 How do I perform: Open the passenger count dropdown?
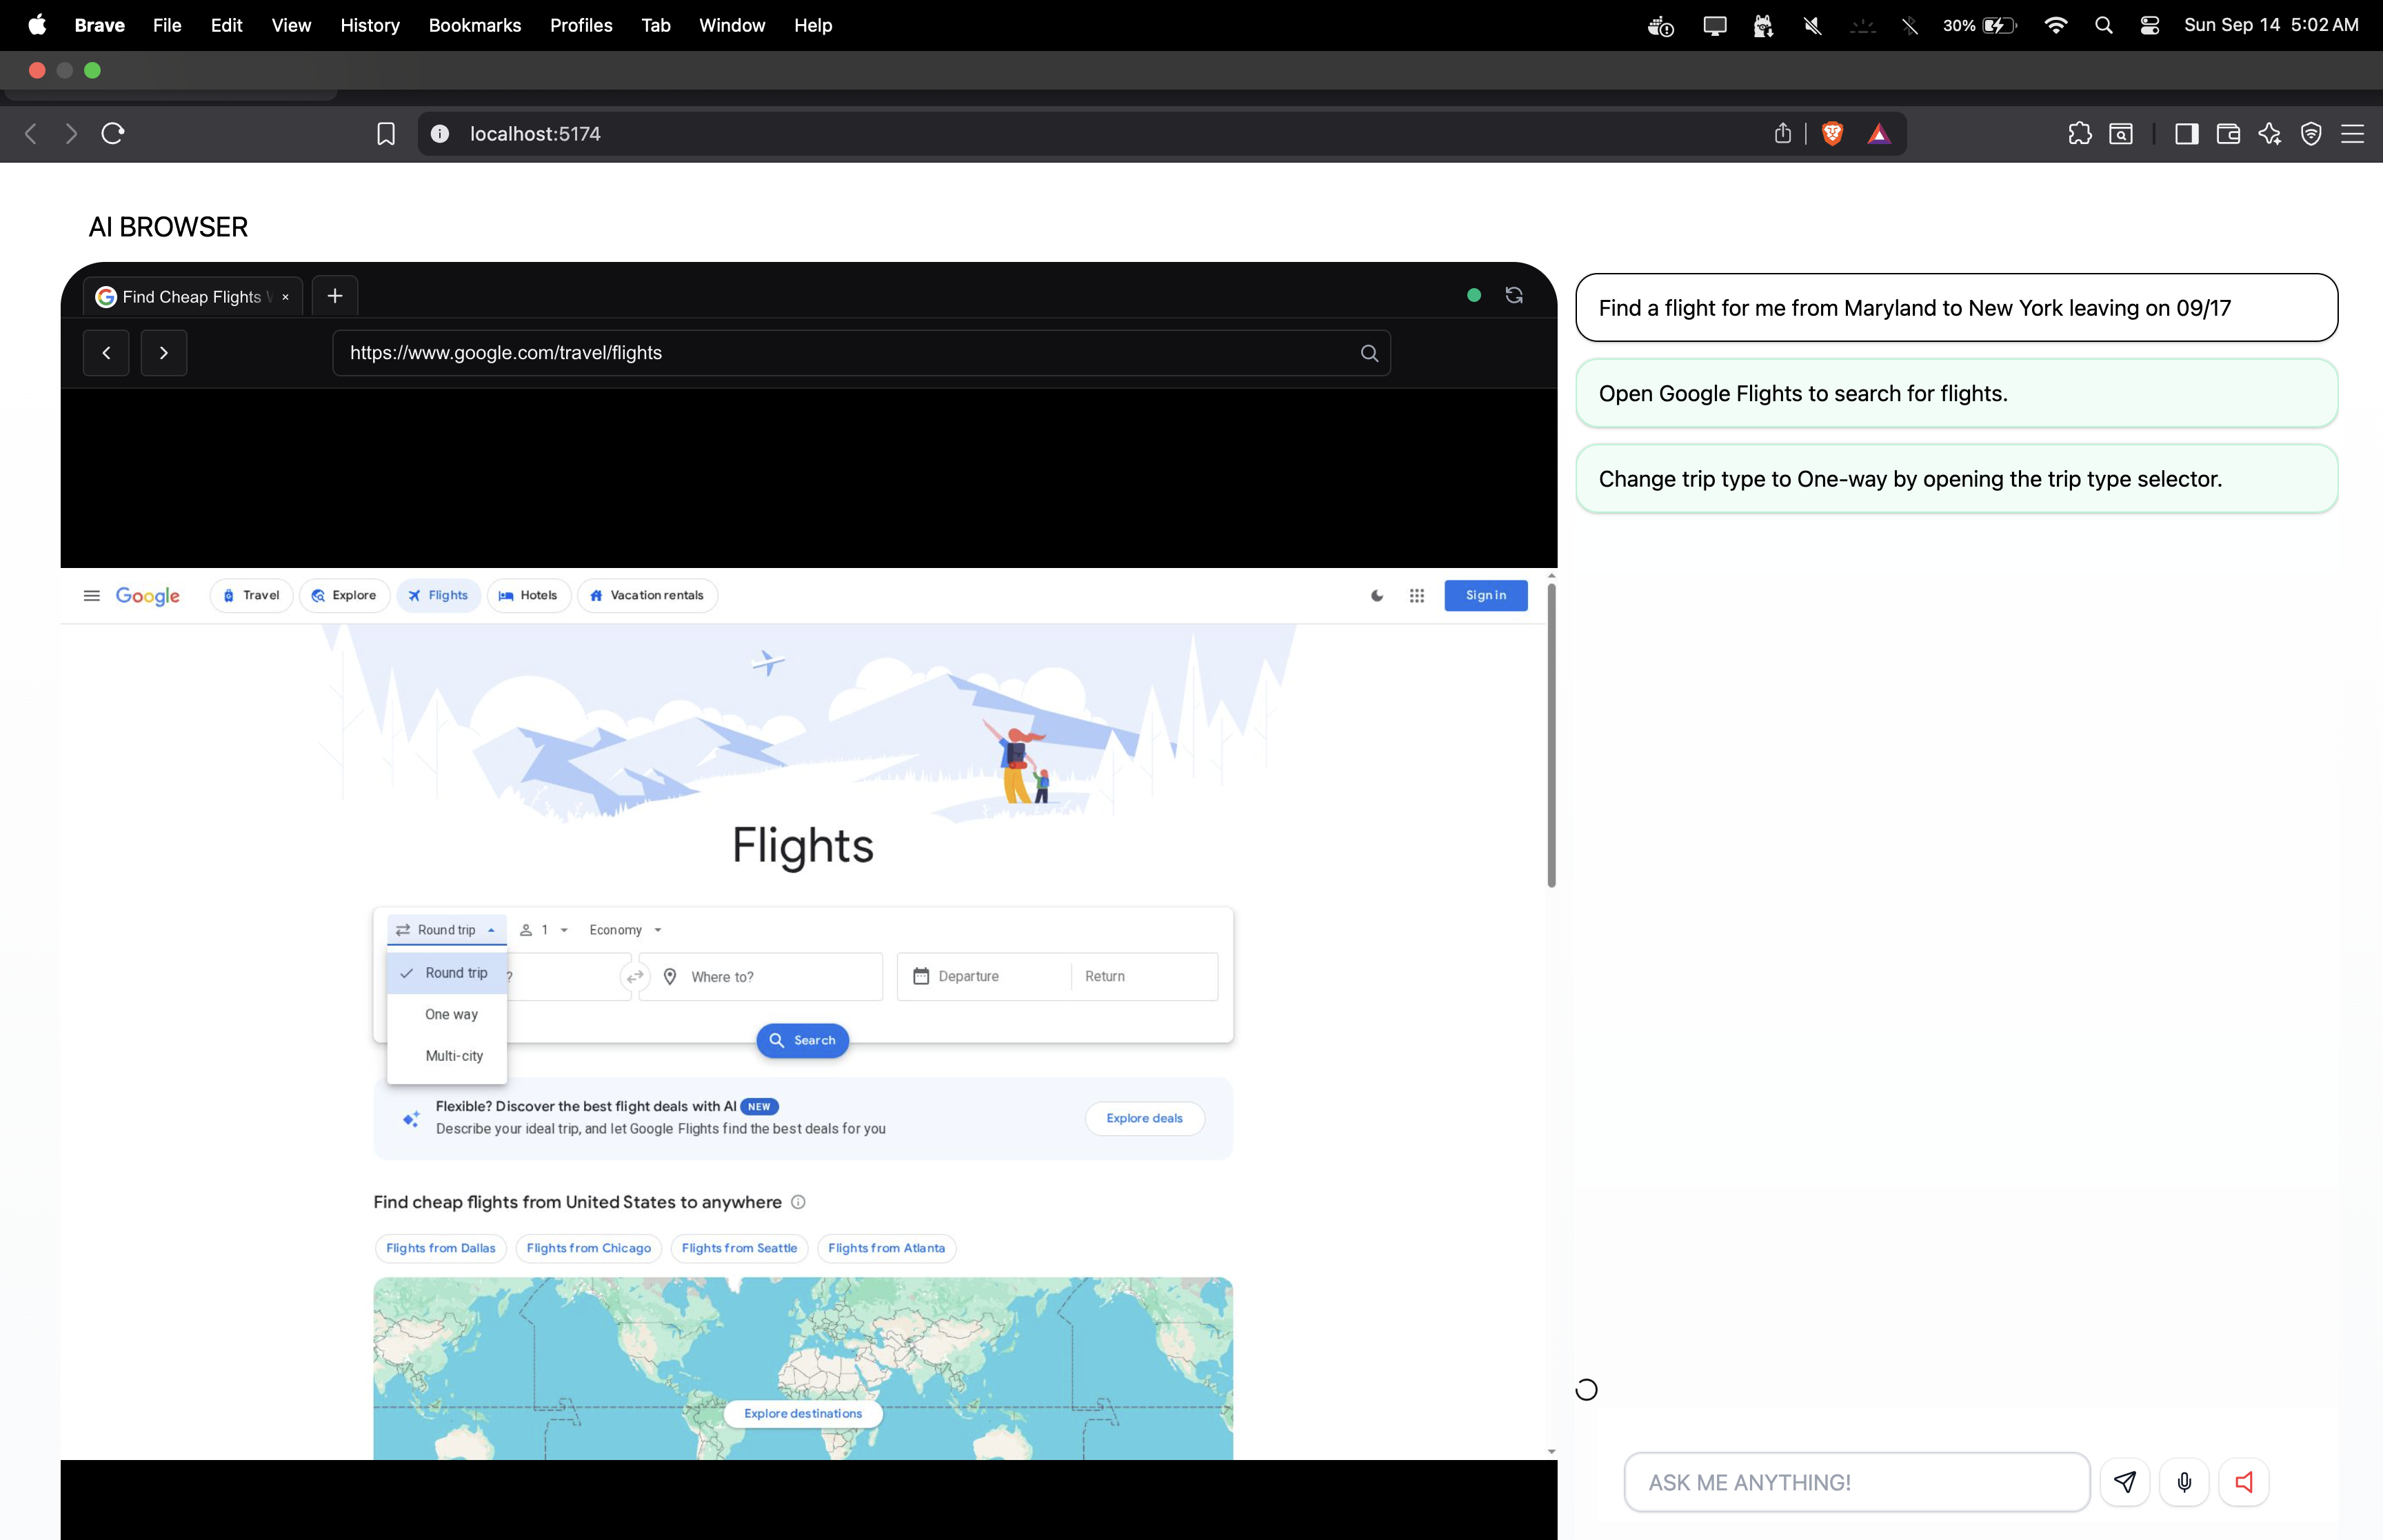(544, 930)
